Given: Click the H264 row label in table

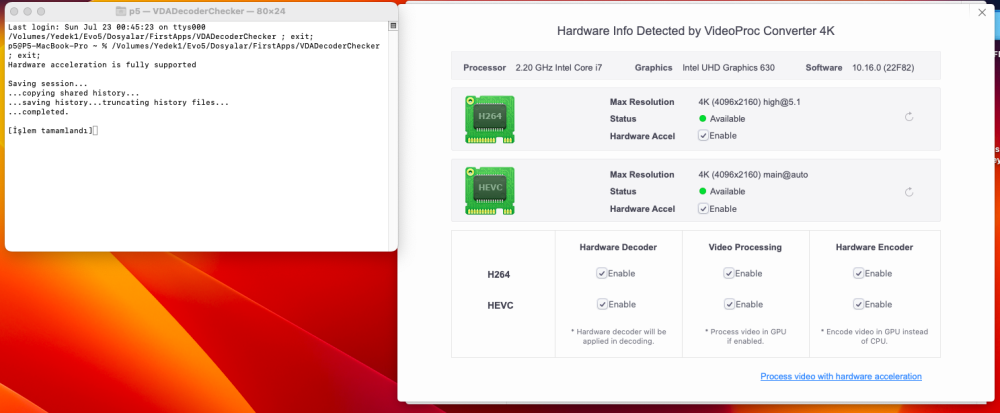Looking at the screenshot, I should (x=499, y=275).
